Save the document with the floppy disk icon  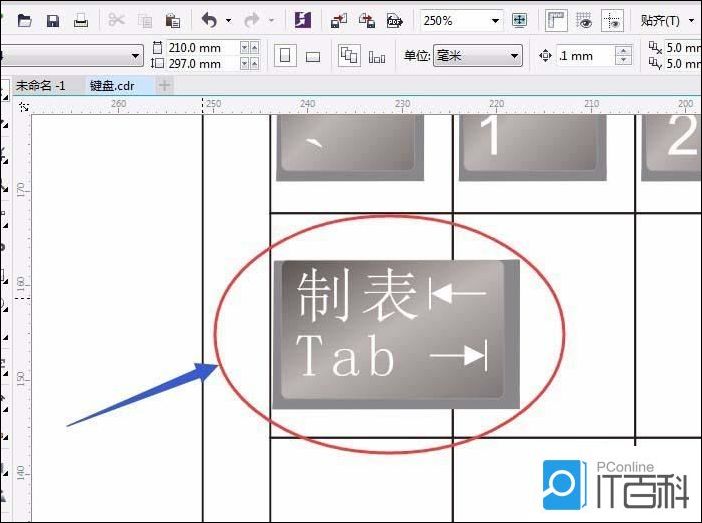[x=53, y=21]
